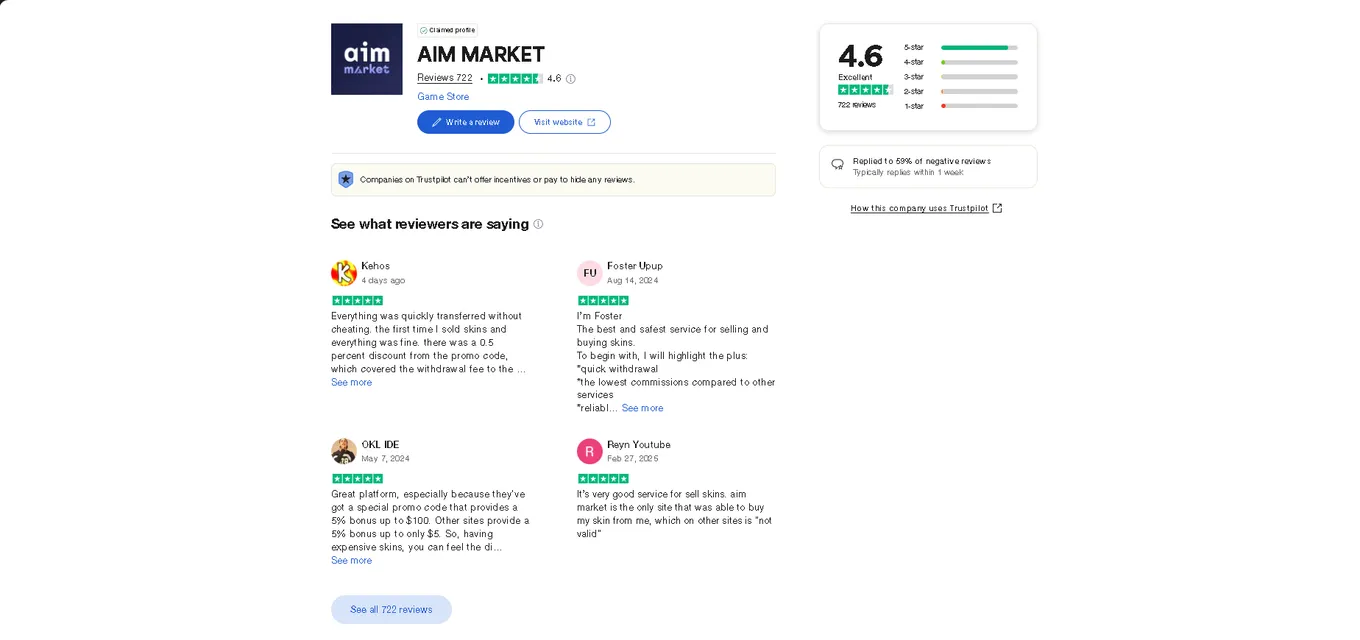Click the Visit website button
Viewport: 1360px width, 640px height.
565,122
